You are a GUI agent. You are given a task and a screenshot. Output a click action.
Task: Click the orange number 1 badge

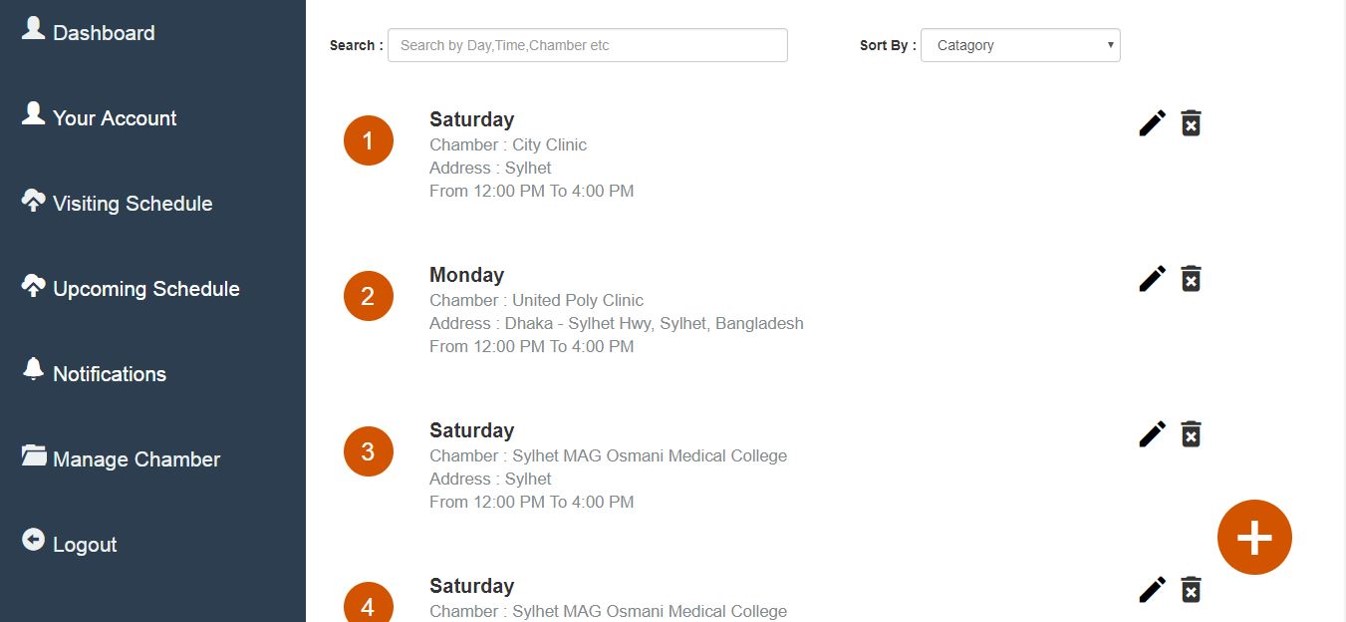[368, 141]
